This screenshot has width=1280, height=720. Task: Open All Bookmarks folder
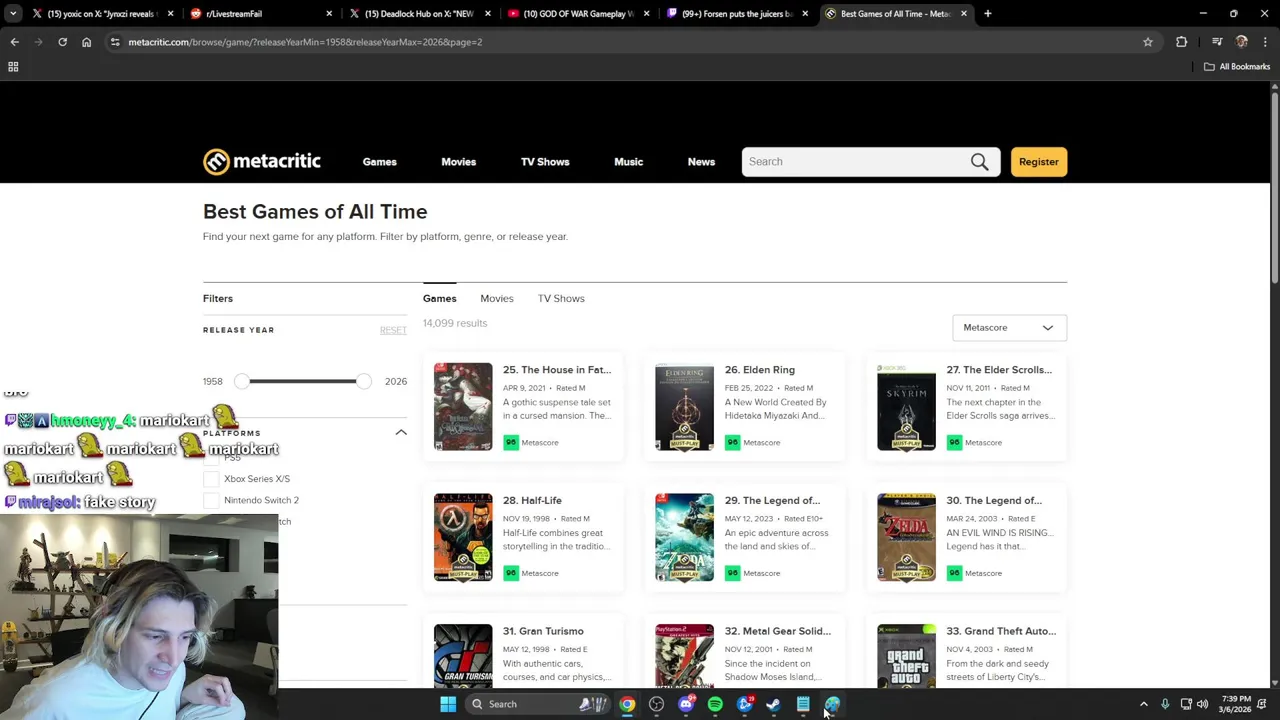point(1237,67)
